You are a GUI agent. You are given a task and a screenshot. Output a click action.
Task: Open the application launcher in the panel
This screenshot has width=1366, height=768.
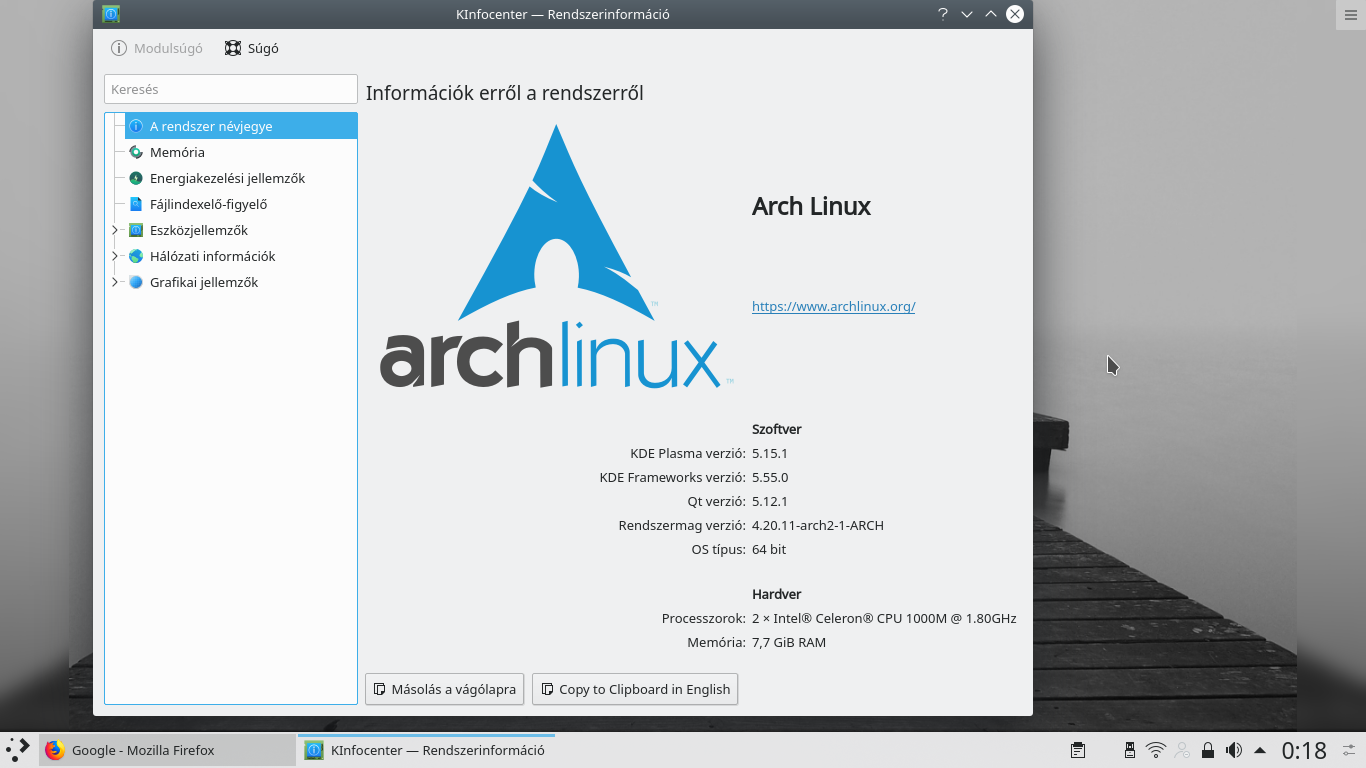point(17,749)
